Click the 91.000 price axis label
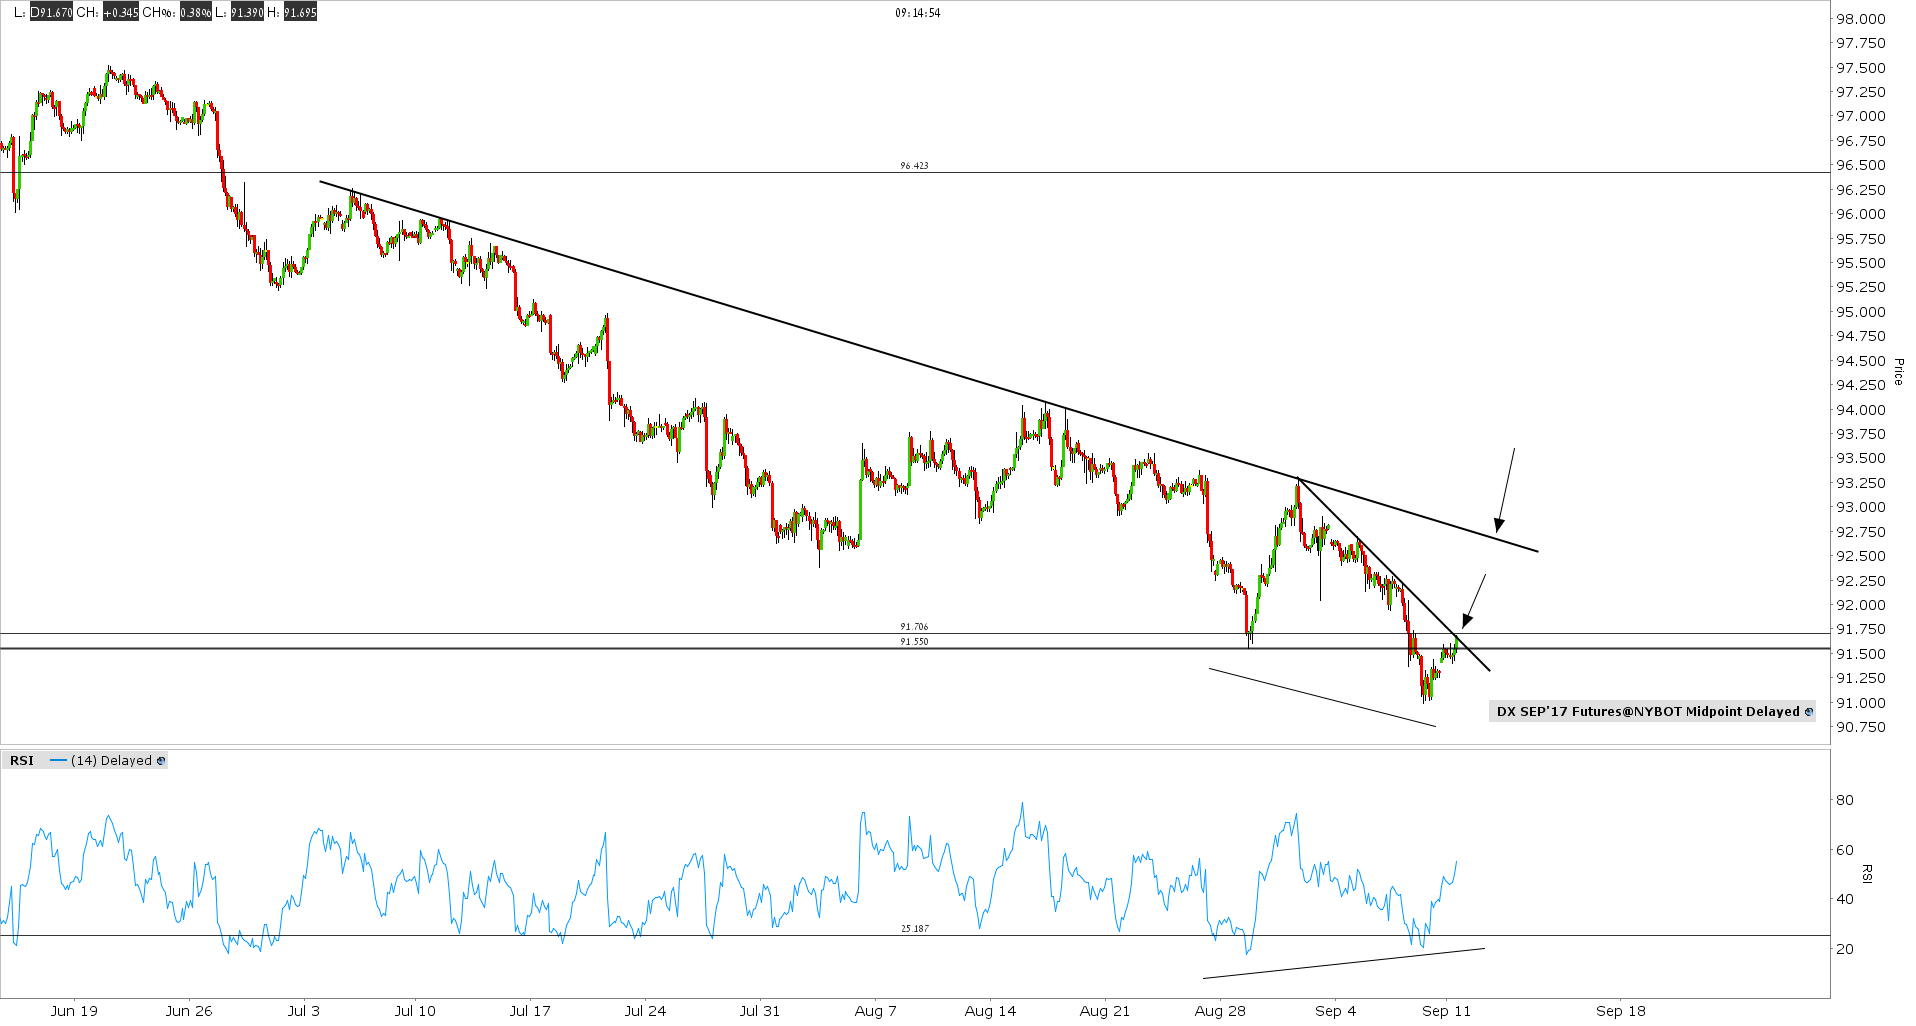The height and width of the screenshot is (1026, 1916). click(x=1860, y=703)
